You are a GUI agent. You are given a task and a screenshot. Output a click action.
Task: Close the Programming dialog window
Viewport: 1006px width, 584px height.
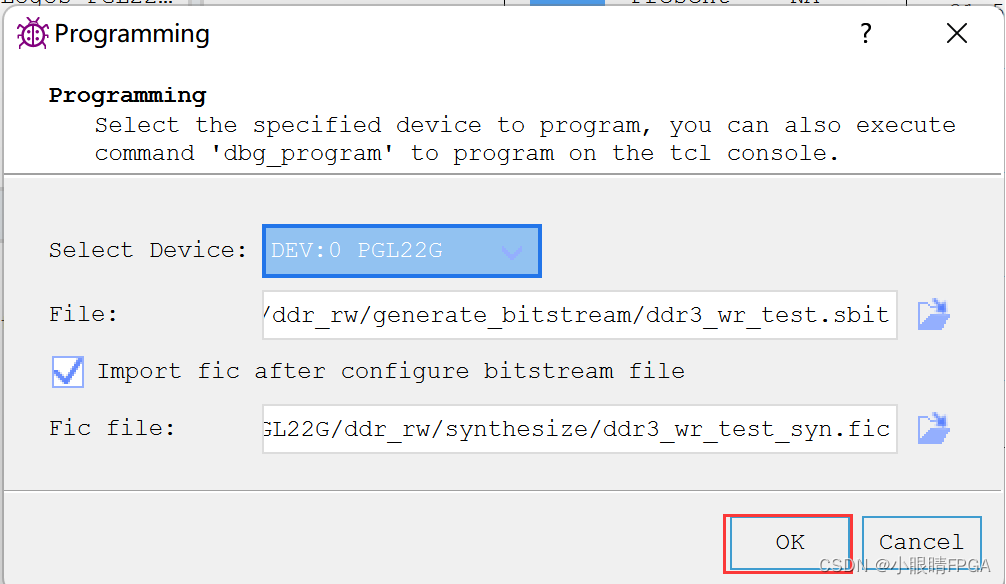956,34
